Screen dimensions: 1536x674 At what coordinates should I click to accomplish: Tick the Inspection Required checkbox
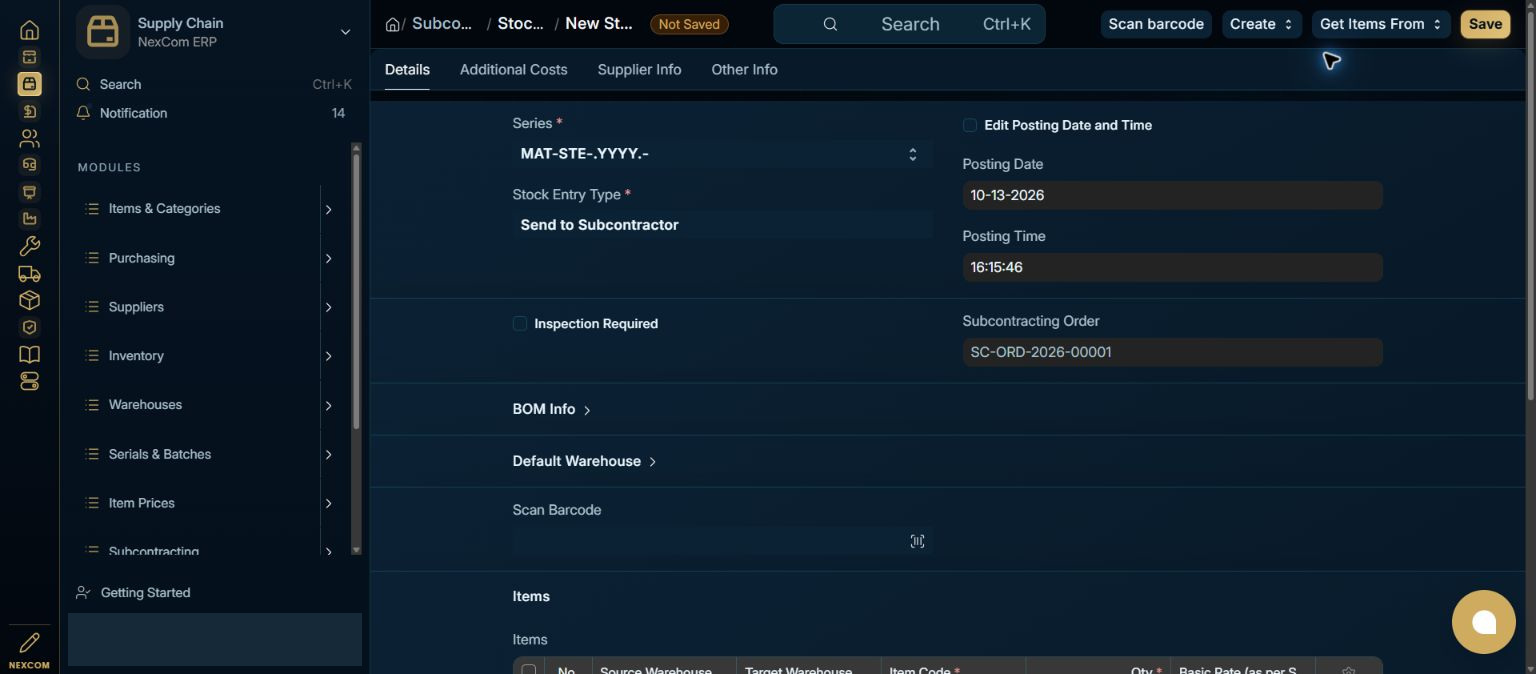[520, 323]
